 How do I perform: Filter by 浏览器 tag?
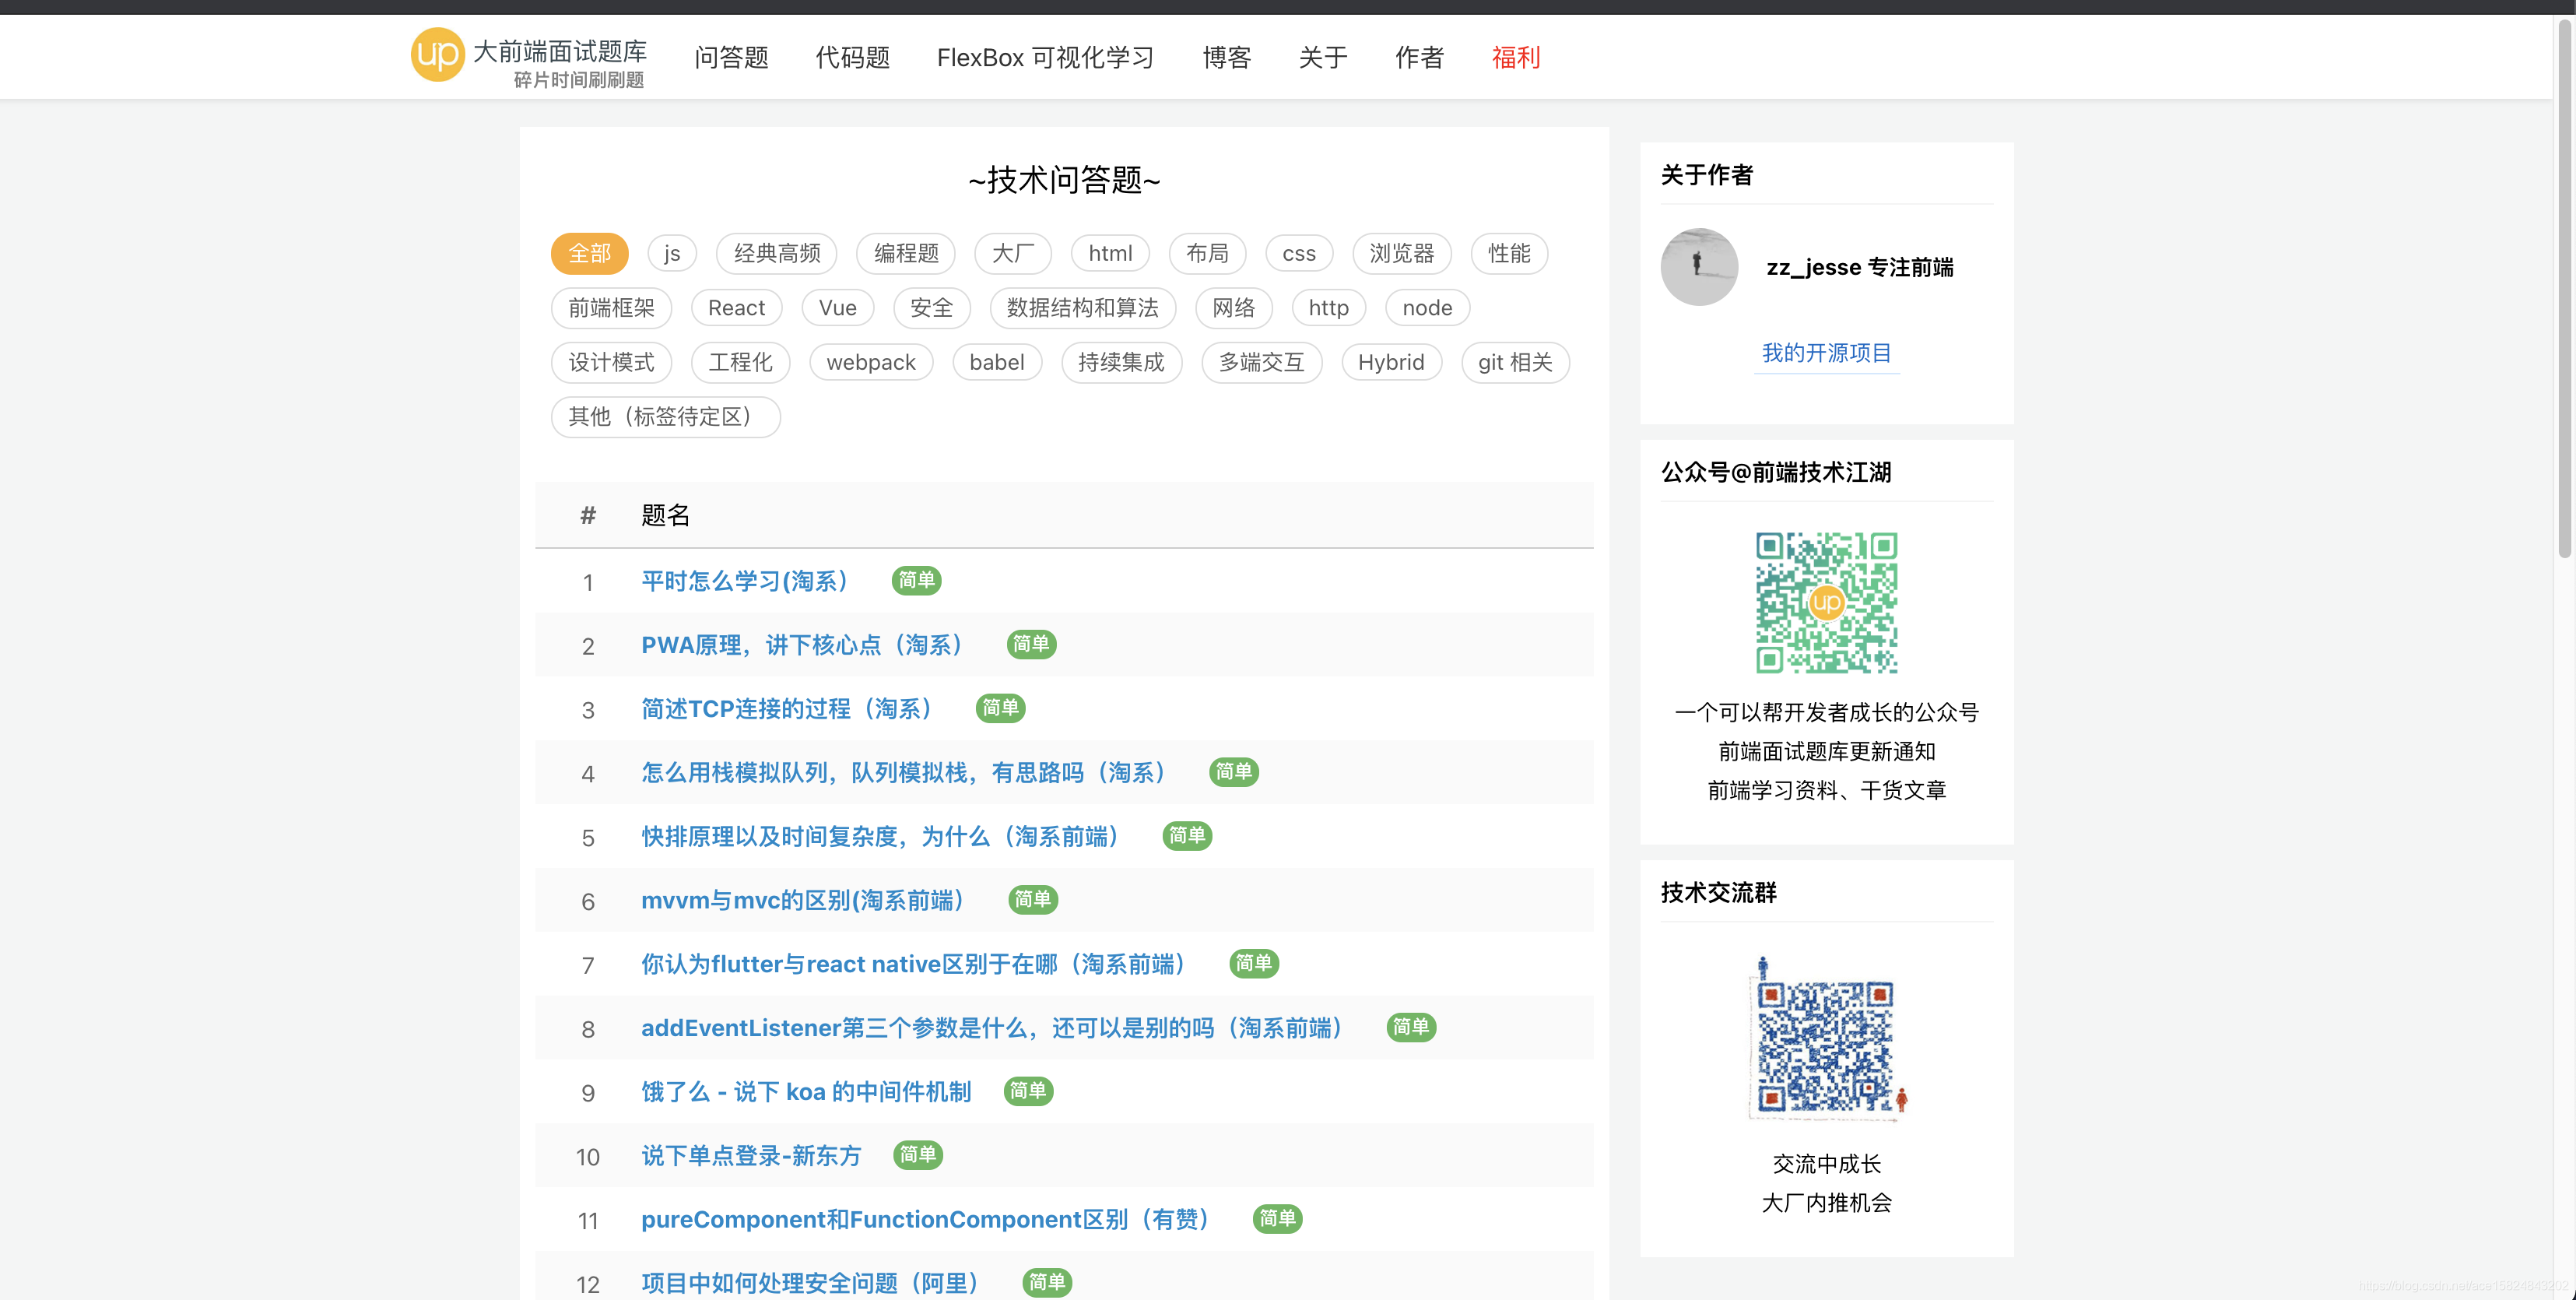point(1402,254)
